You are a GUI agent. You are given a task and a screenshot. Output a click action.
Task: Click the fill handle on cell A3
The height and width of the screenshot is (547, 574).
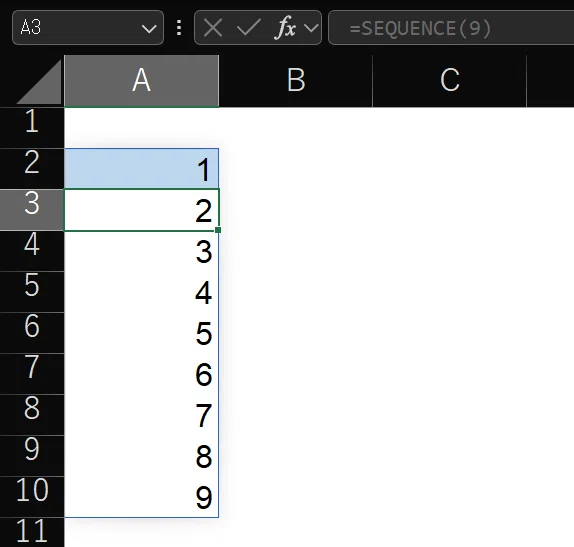(218, 230)
